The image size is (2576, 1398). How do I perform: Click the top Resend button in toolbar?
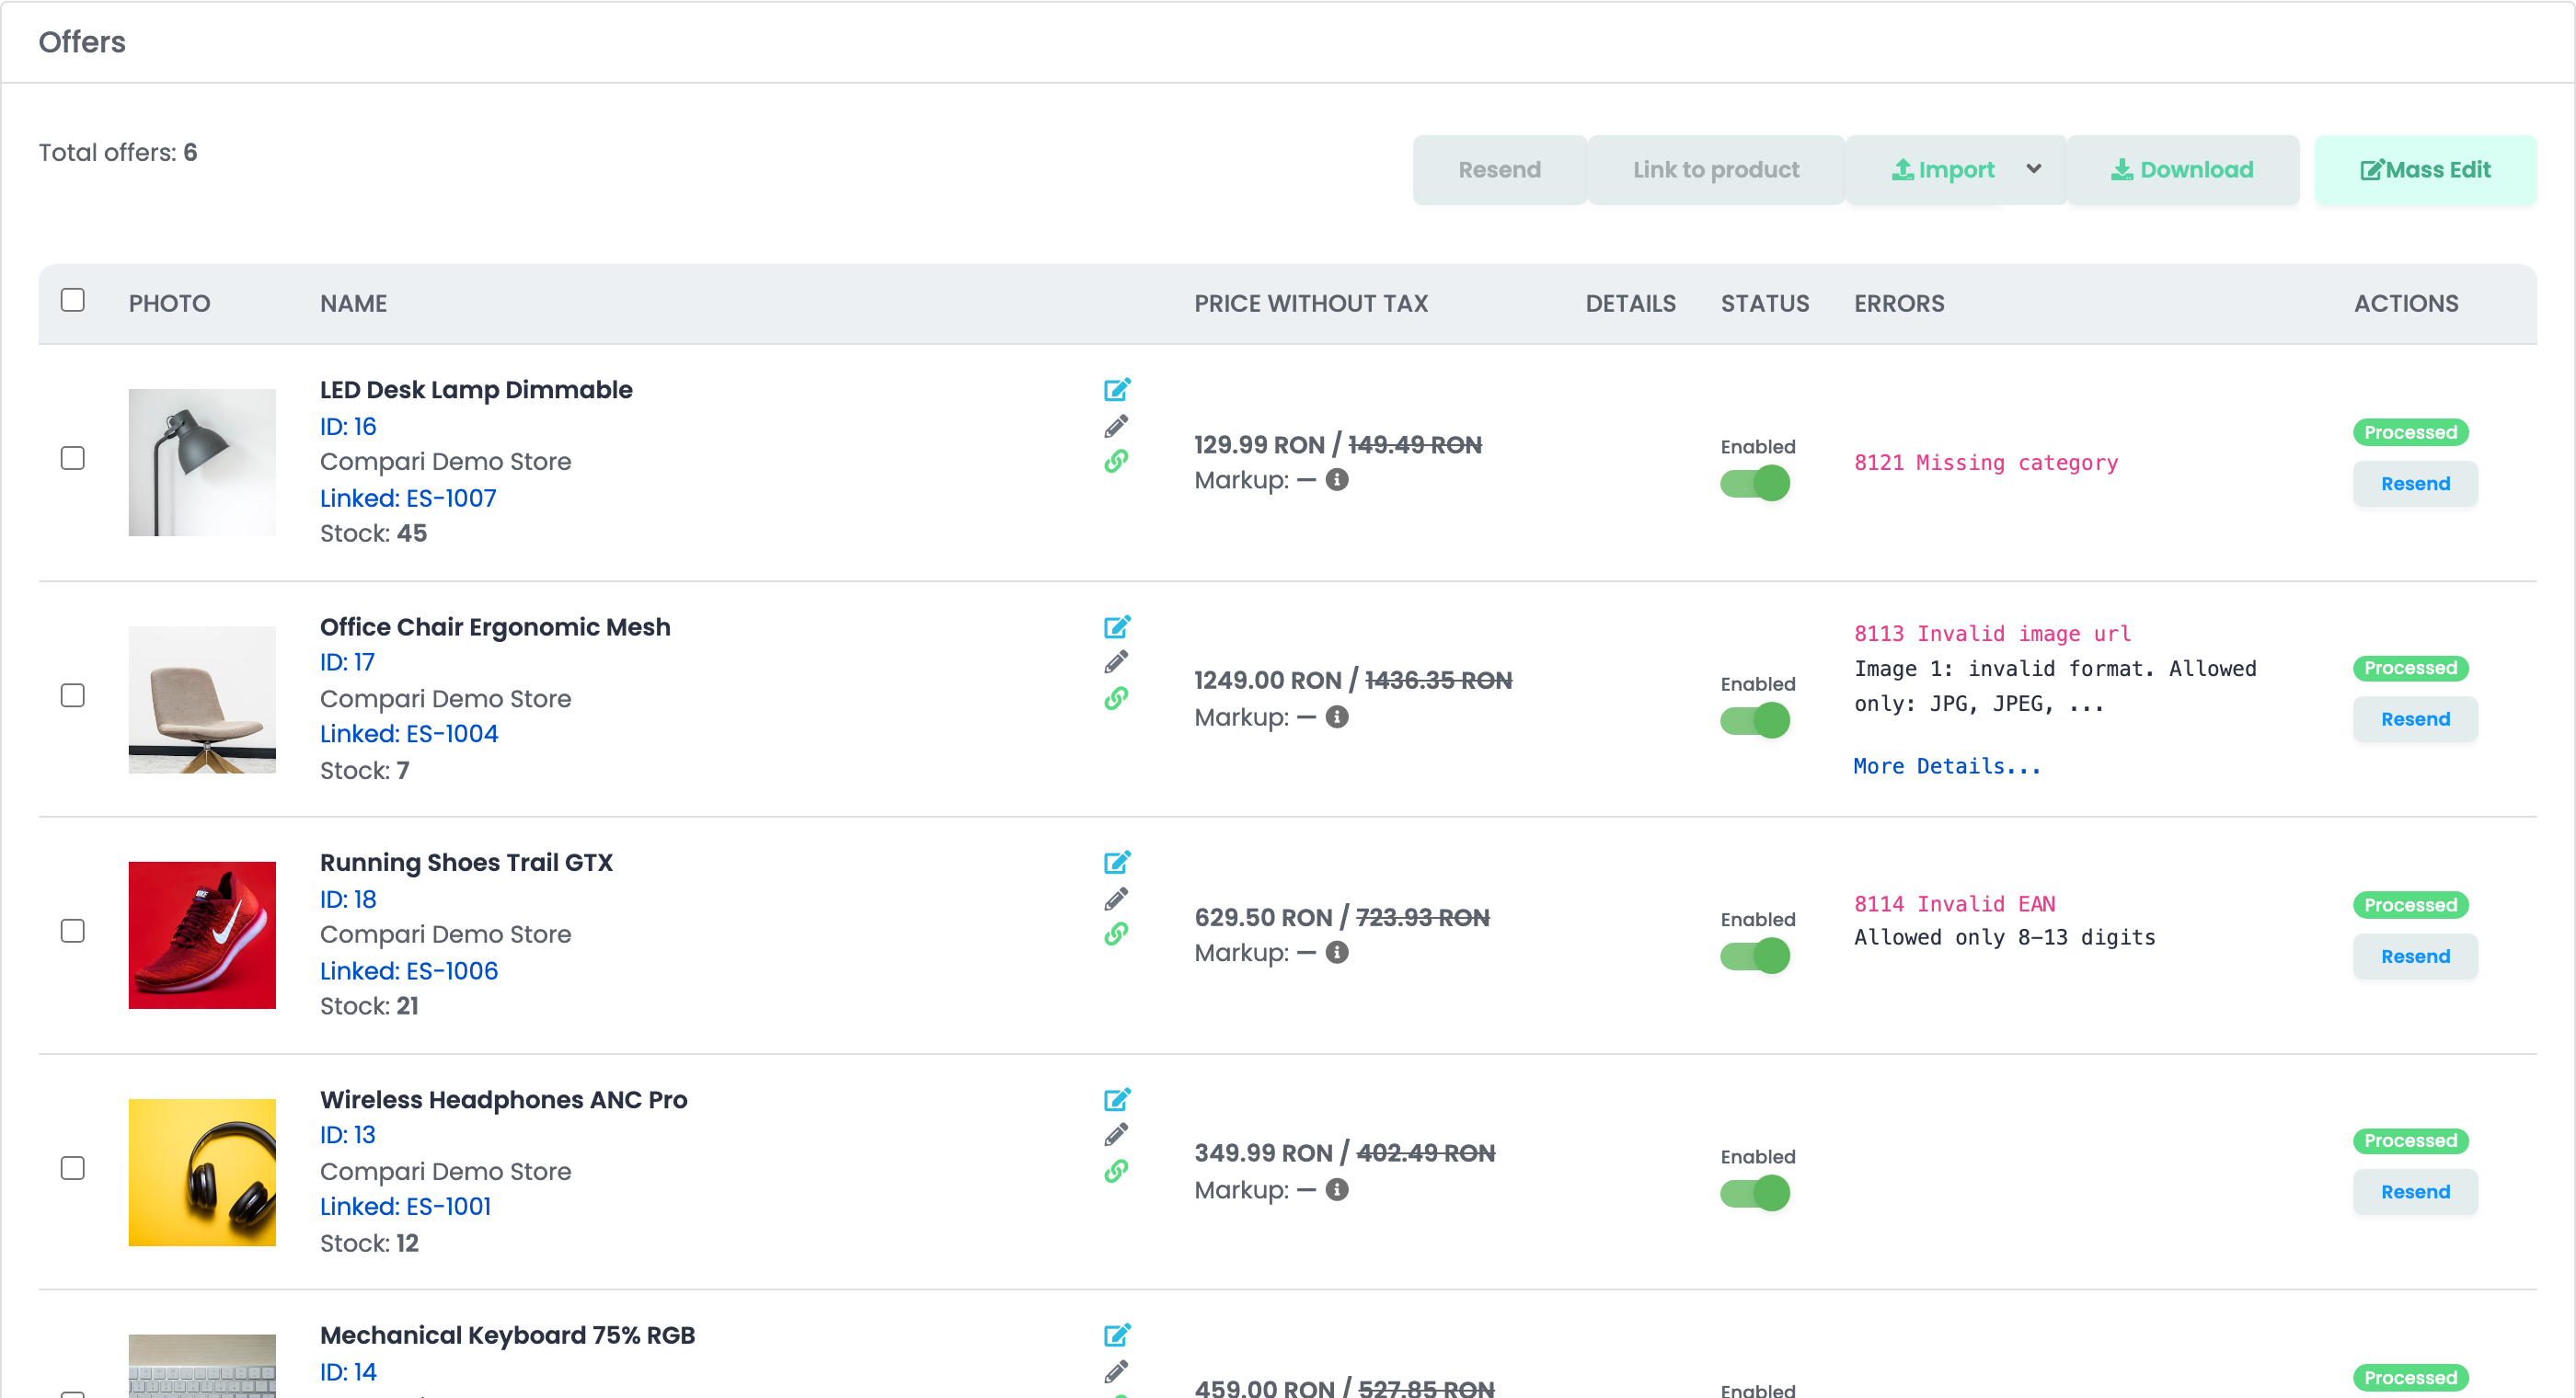click(1499, 170)
